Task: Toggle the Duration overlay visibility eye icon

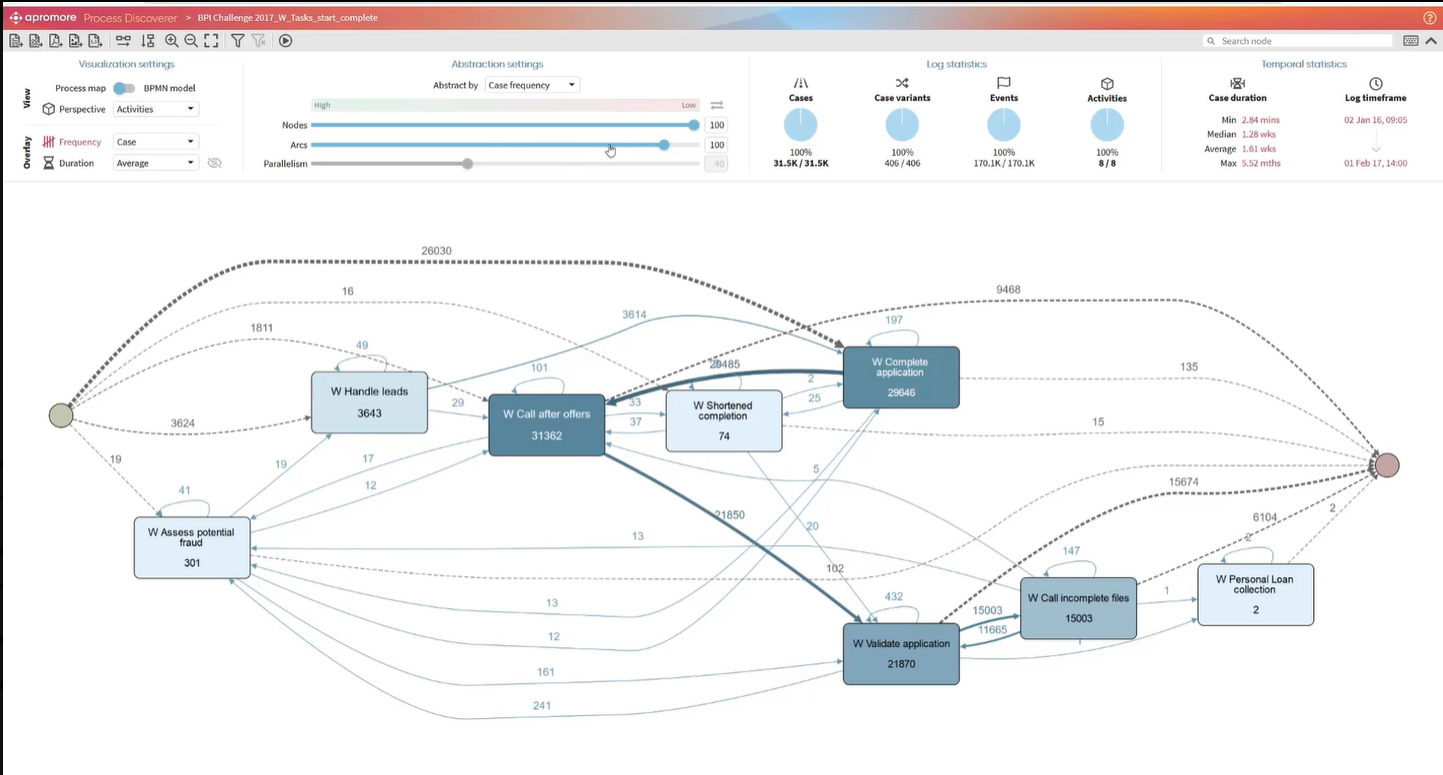Action: pos(216,163)
